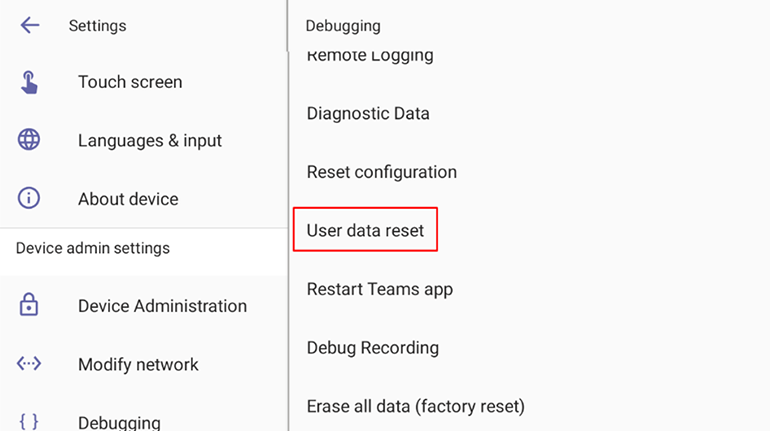Open Touch screen settings
The image size is (770, 431).
pyautogui.click(x=130, y=82)
